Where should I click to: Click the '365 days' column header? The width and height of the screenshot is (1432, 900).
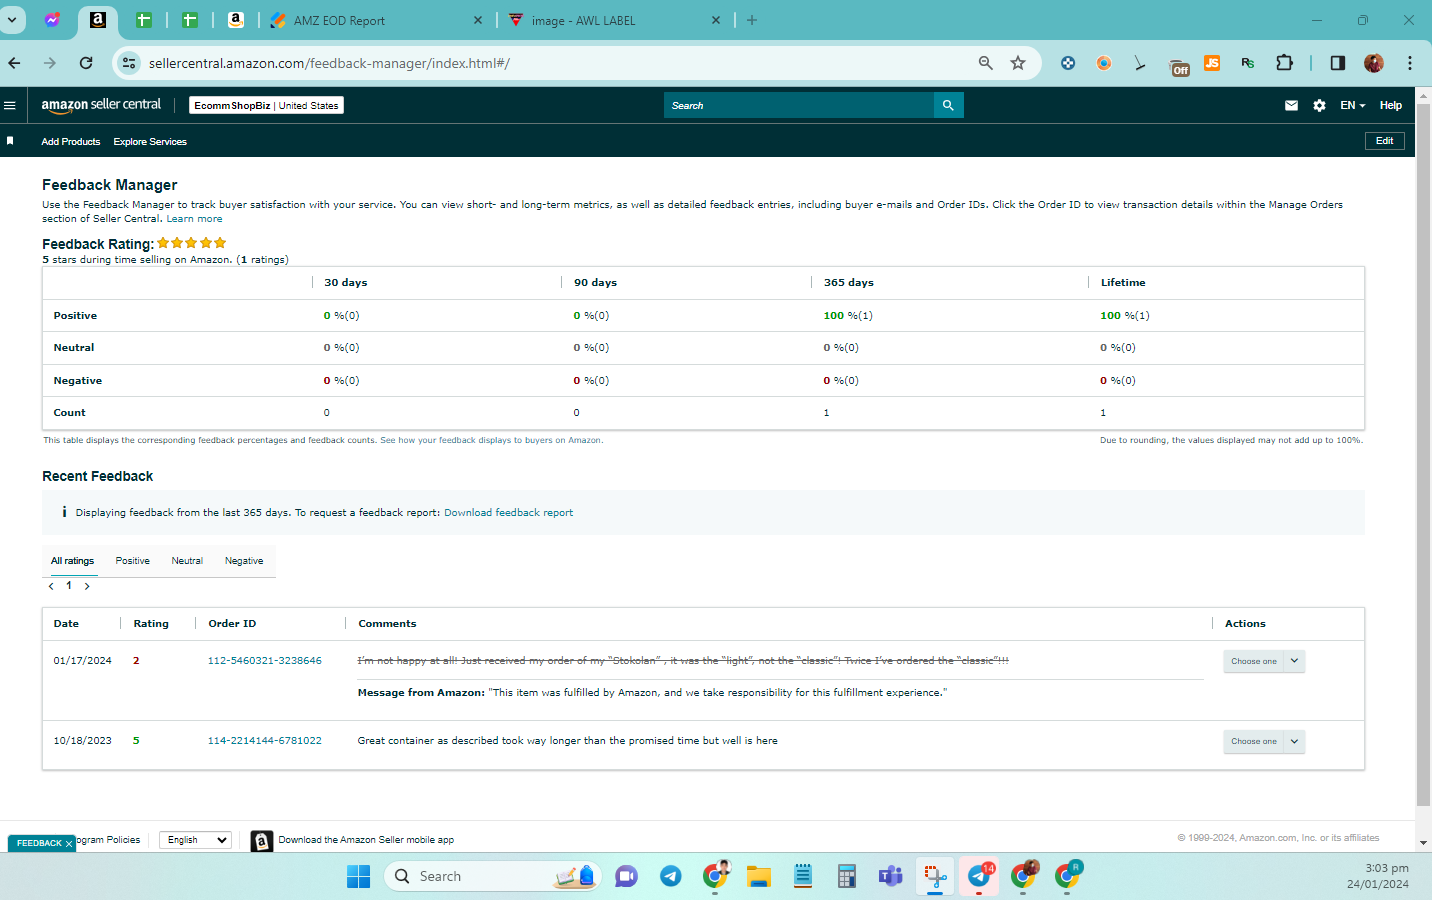pos(849,283)
